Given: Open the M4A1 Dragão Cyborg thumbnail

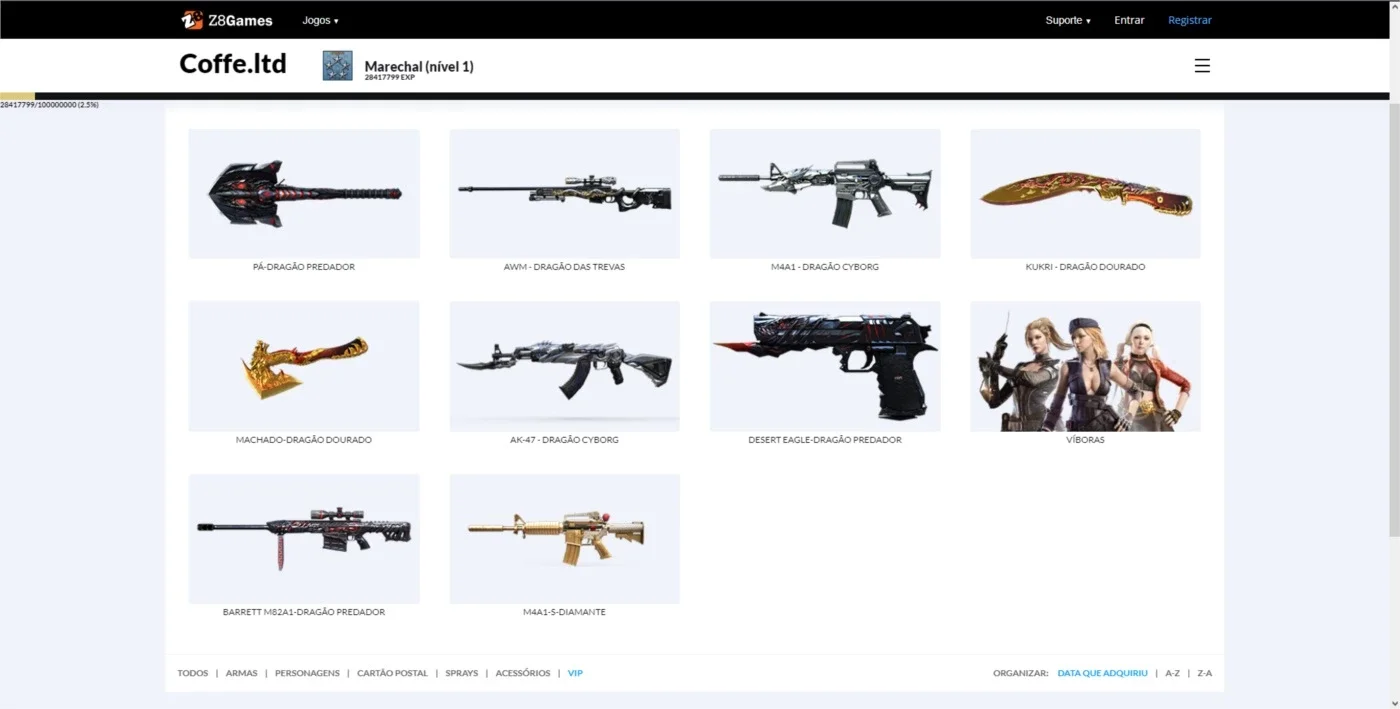Looking at the screenshot, I should pyautogui.click(x=825, y=193).
